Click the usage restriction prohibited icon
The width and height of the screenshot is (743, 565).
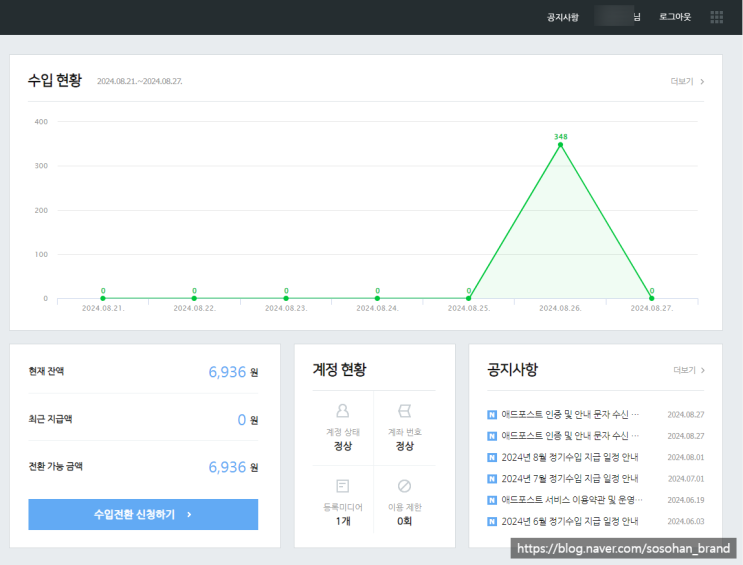tap(404, 486)
